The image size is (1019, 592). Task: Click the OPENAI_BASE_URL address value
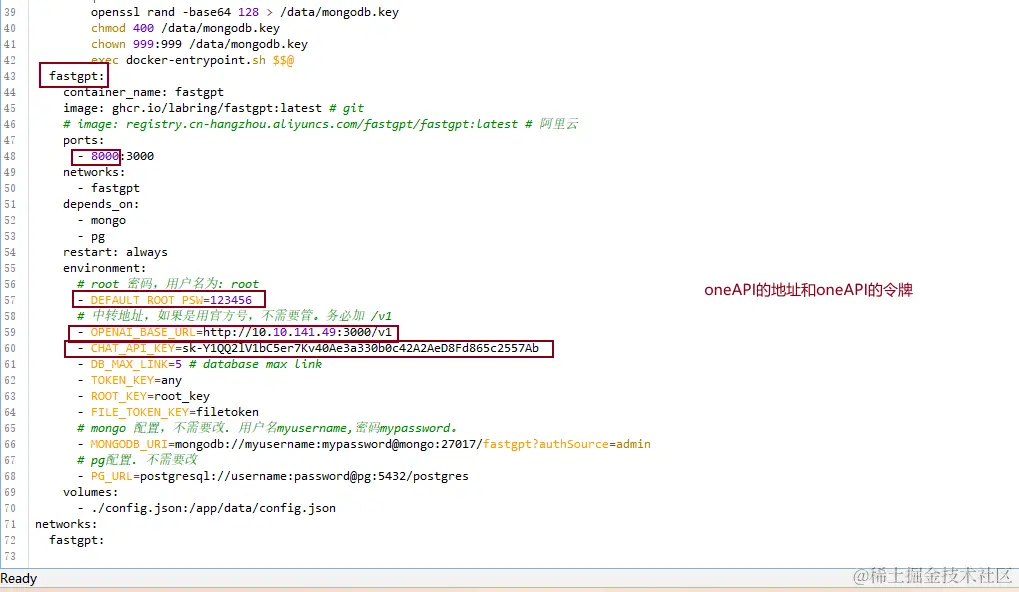298,332
